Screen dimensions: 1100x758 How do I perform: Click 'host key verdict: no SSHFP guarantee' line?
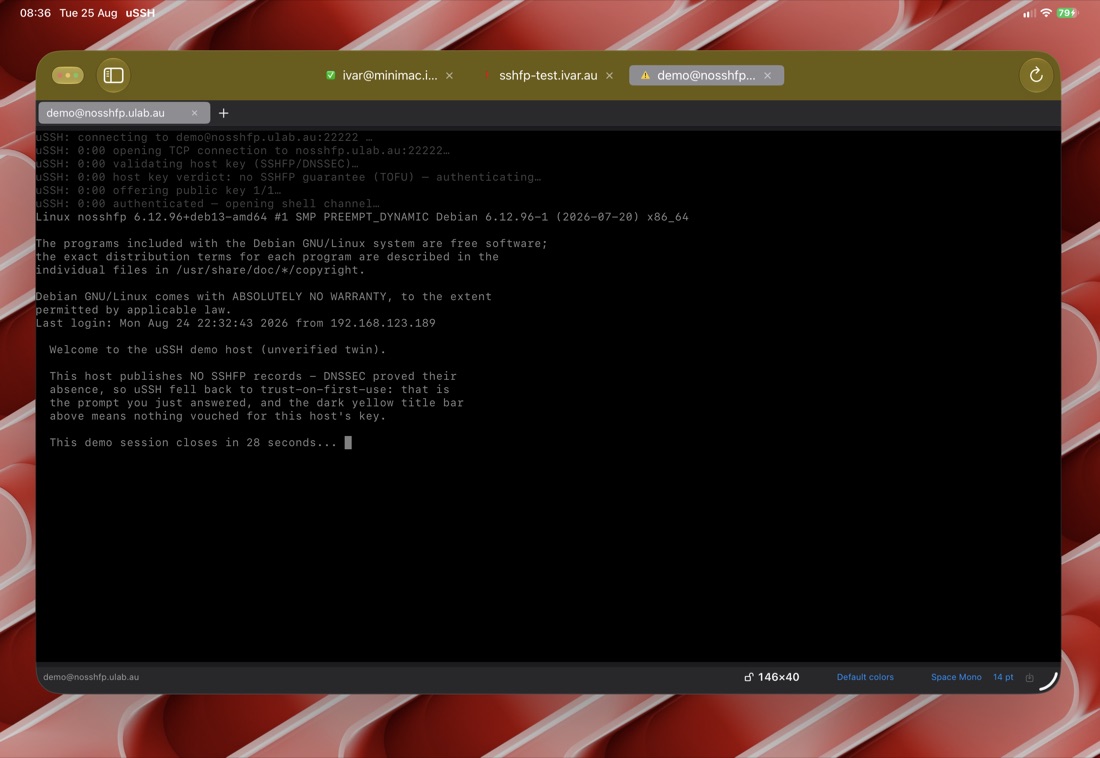[x=288, y=177]
